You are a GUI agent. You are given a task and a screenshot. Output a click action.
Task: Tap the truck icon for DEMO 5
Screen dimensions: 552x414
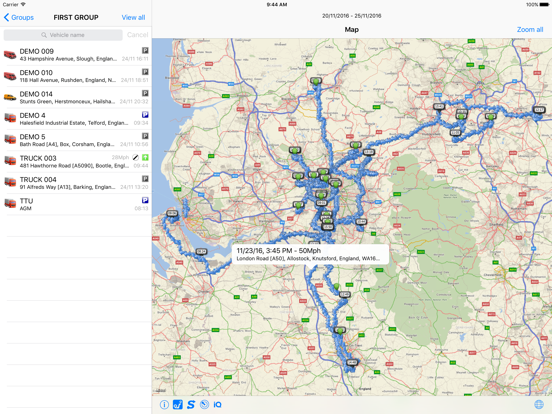coord(10,139)
